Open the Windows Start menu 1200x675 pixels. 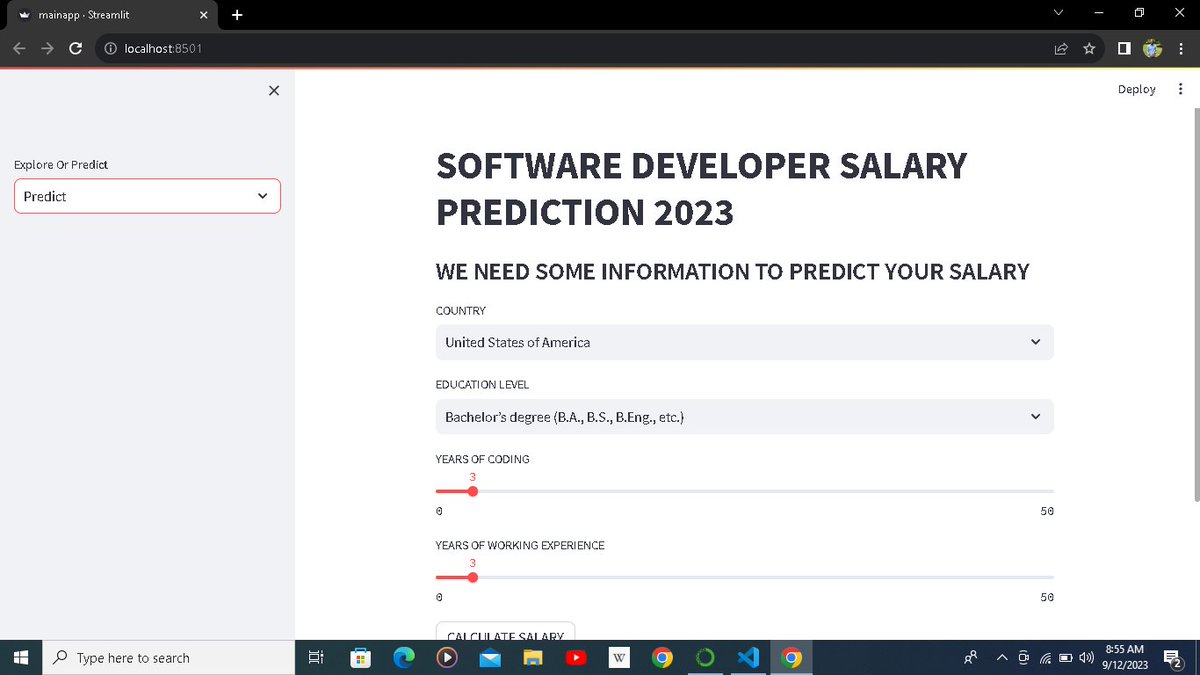pyautogui.click(x=20, y=657)
